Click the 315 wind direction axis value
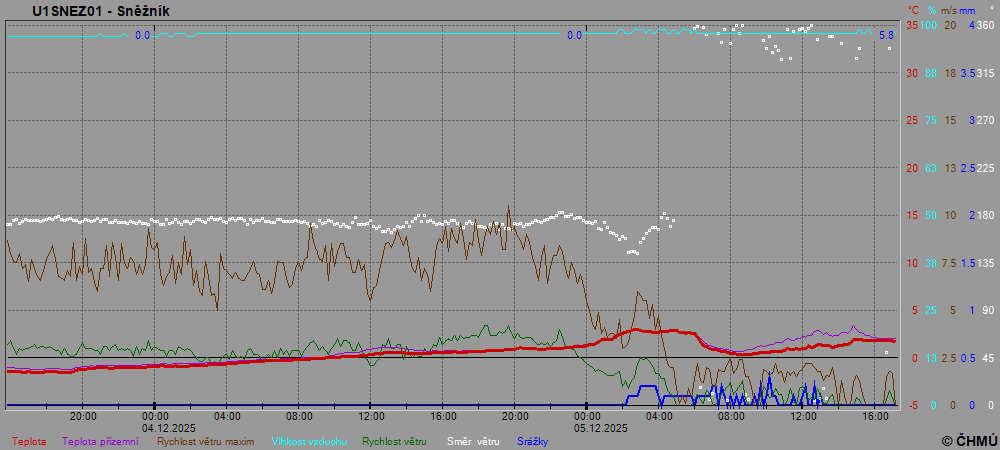 pos(984,73)
